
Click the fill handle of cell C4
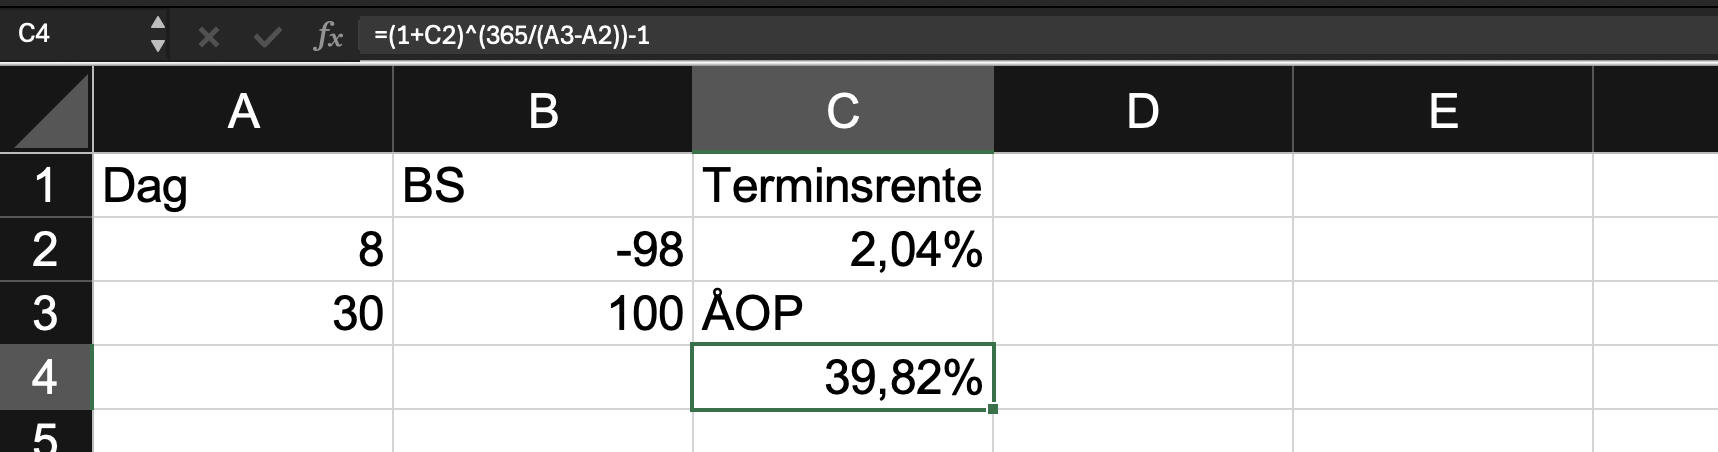click(x=992, y=408)
